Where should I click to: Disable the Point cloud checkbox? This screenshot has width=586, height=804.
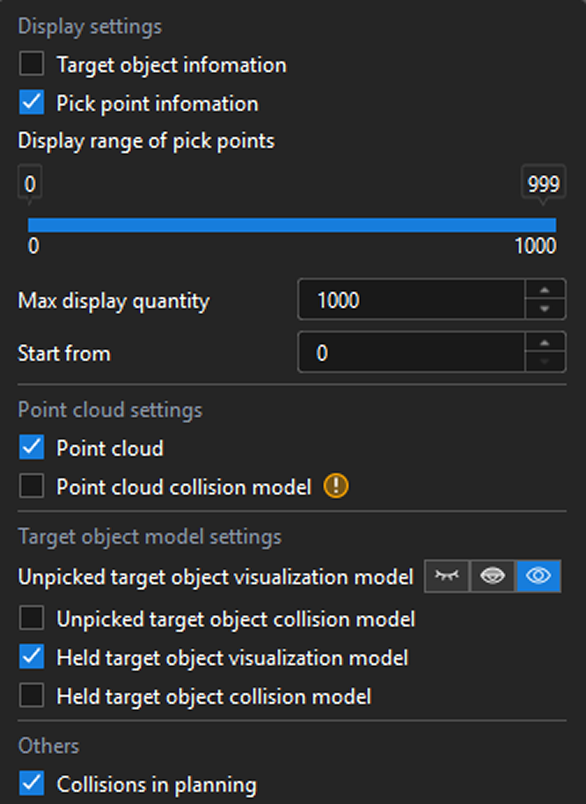click(x=31, y=447)
